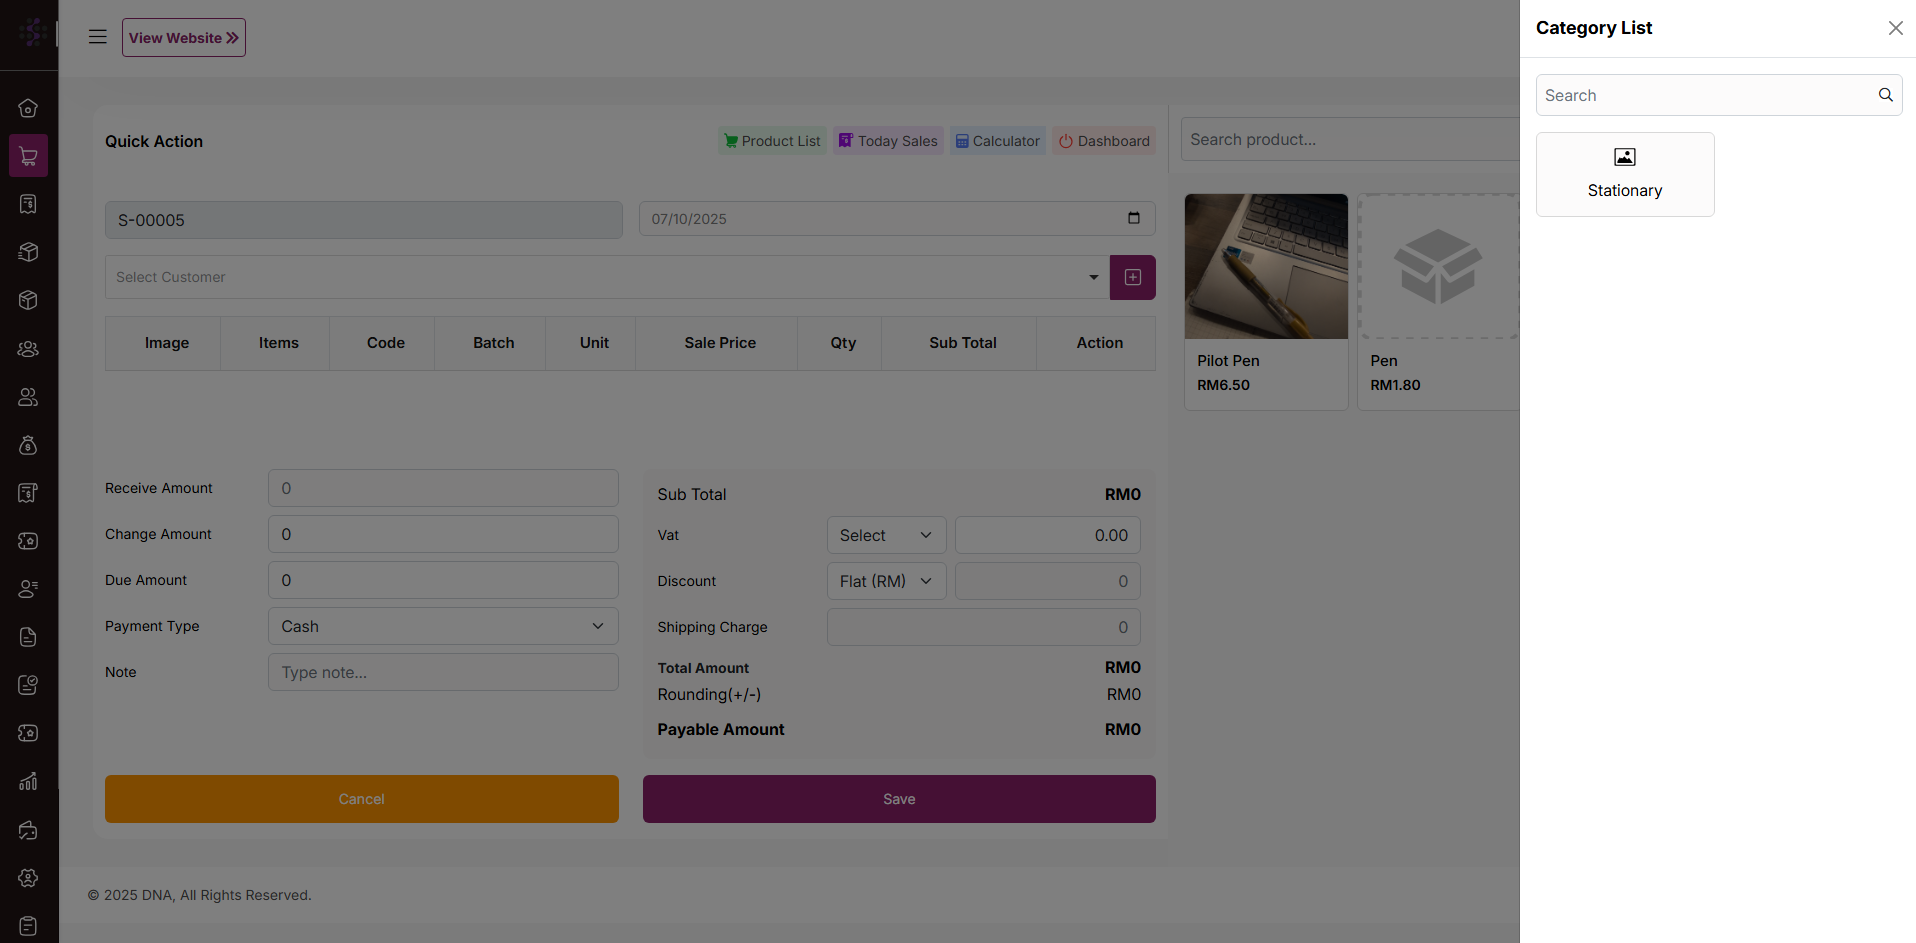This screenshot has width=1916, height=943.
Task: Close the Category List panel
Action: pyautogui.click(x=1895, y=28)
